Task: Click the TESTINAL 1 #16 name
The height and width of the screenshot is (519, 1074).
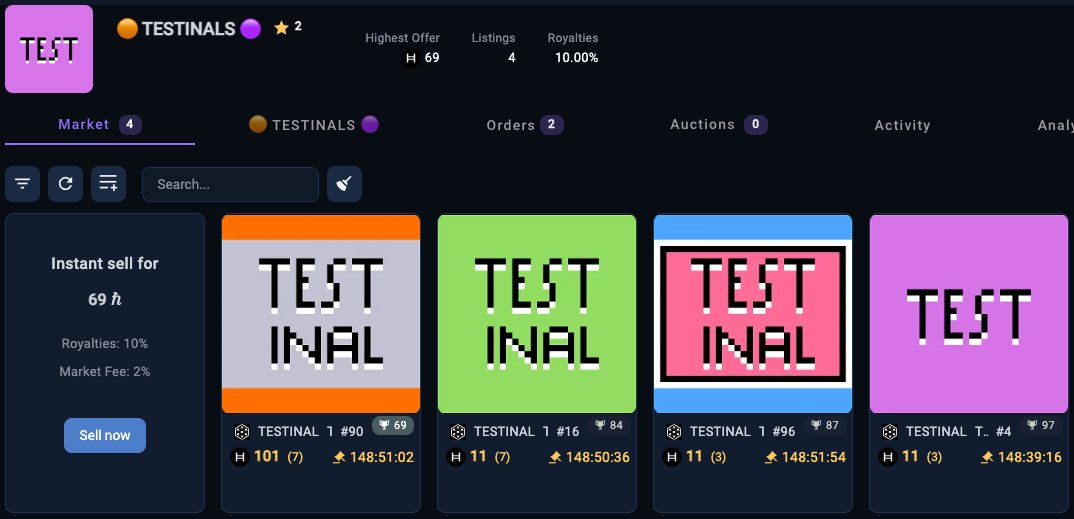Action: point(527,431)
